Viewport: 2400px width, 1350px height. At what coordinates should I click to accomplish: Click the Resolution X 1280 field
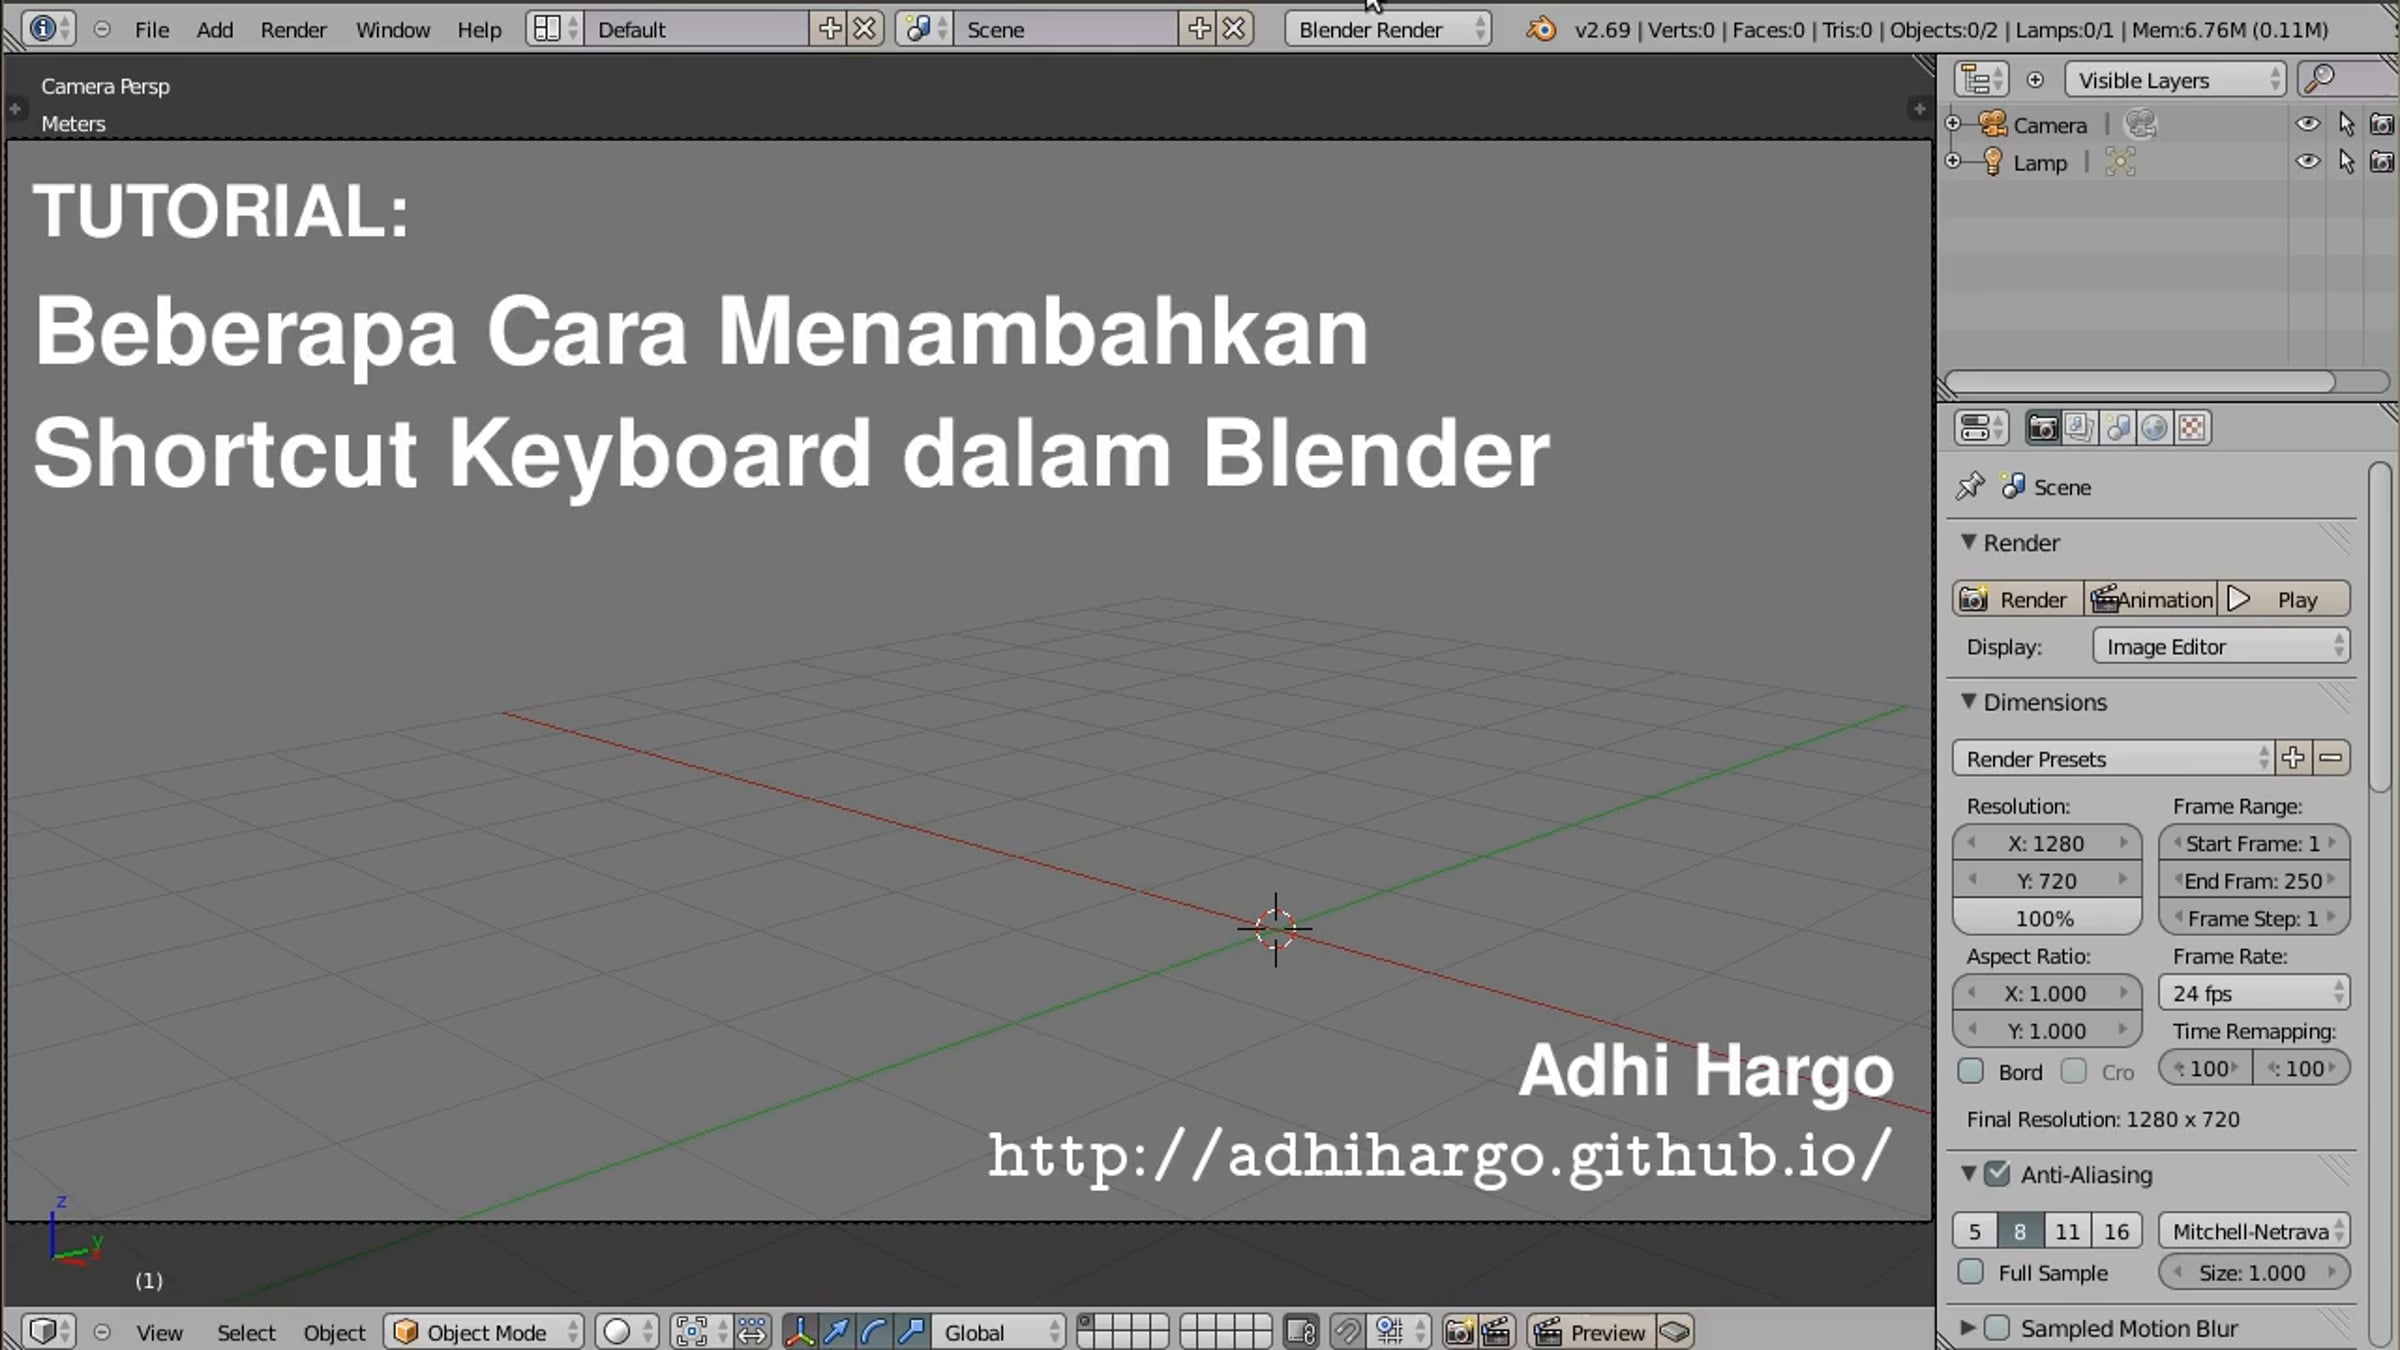point(2045,843)
